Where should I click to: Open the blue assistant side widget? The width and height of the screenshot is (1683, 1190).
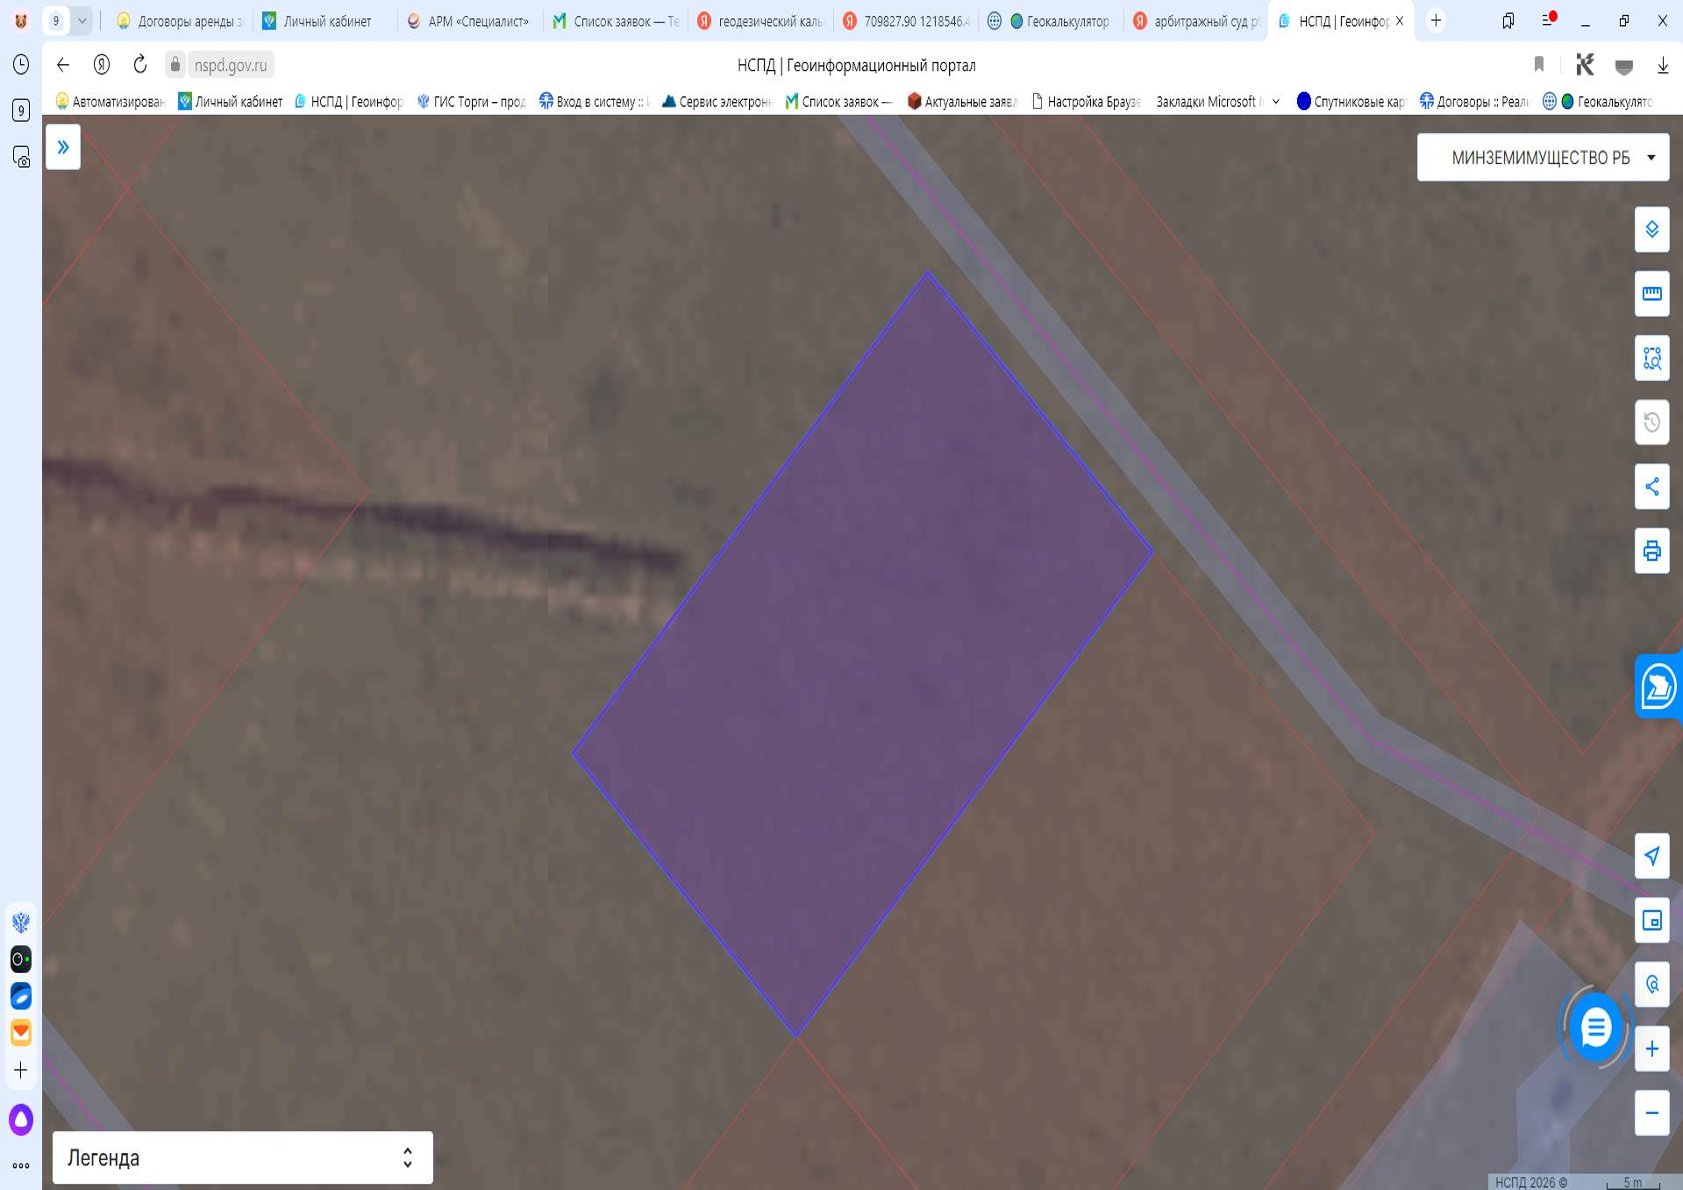pyautogui.click(x=1659, y=686)
